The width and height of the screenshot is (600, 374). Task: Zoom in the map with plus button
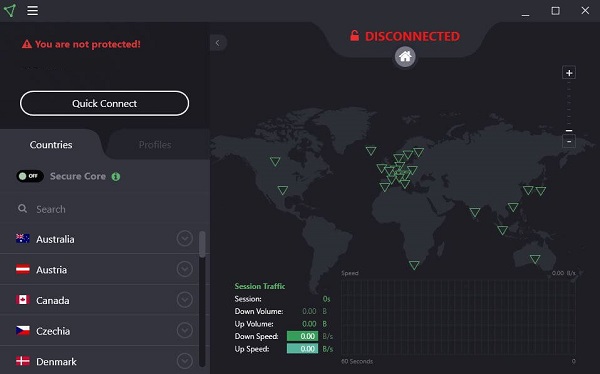569,73
